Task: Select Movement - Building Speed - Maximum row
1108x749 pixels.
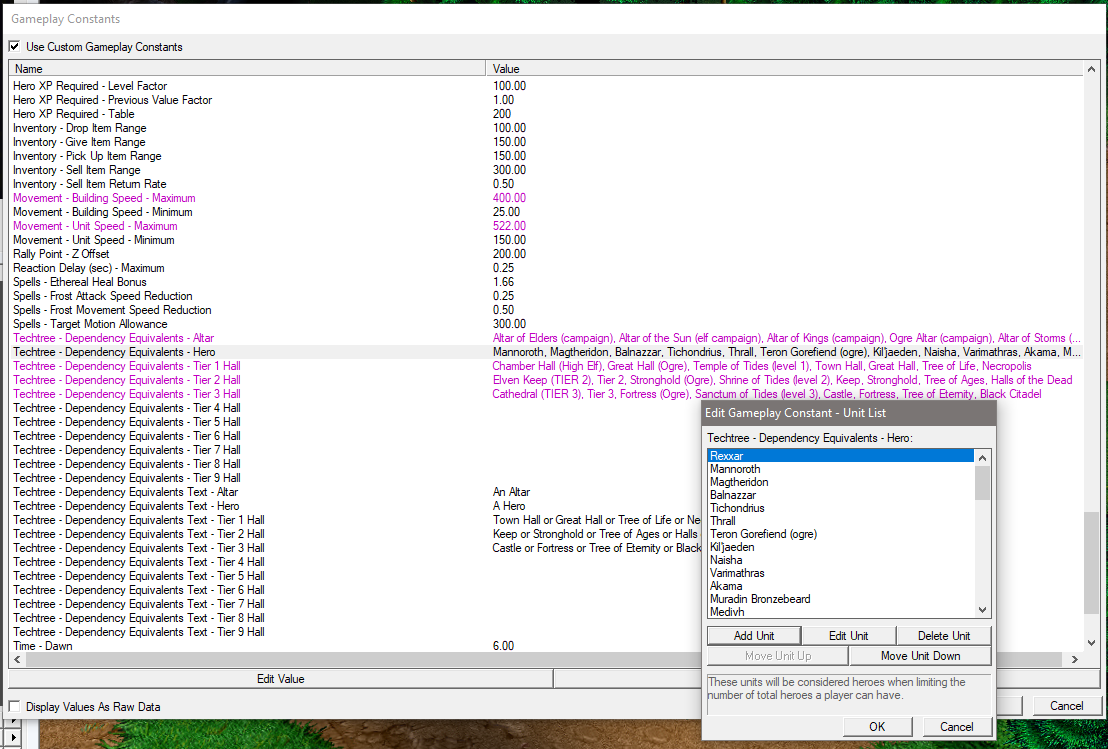Action: [x=546, y=198]
